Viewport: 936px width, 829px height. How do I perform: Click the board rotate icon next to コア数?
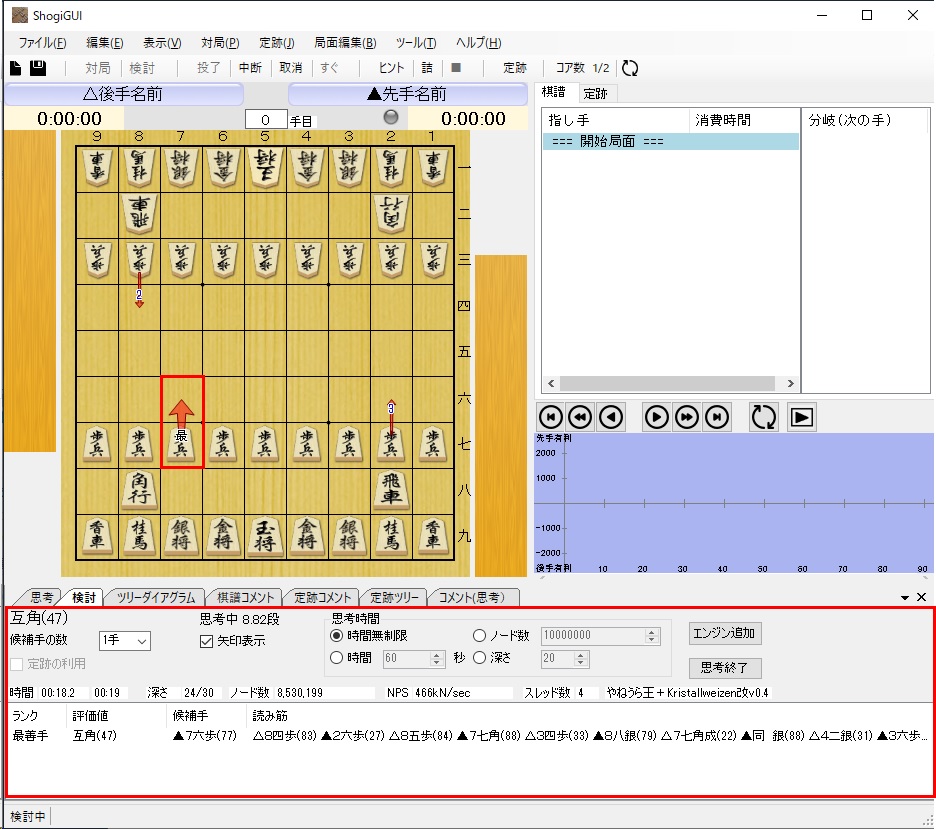[630, 68]
